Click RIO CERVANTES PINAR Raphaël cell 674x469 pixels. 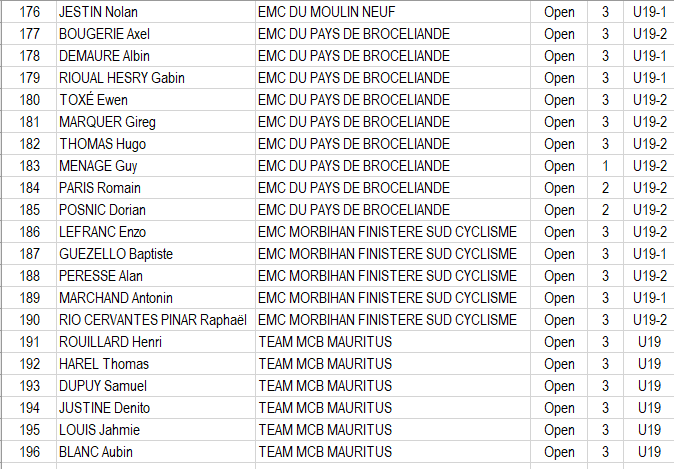click(x=156, y=320)
